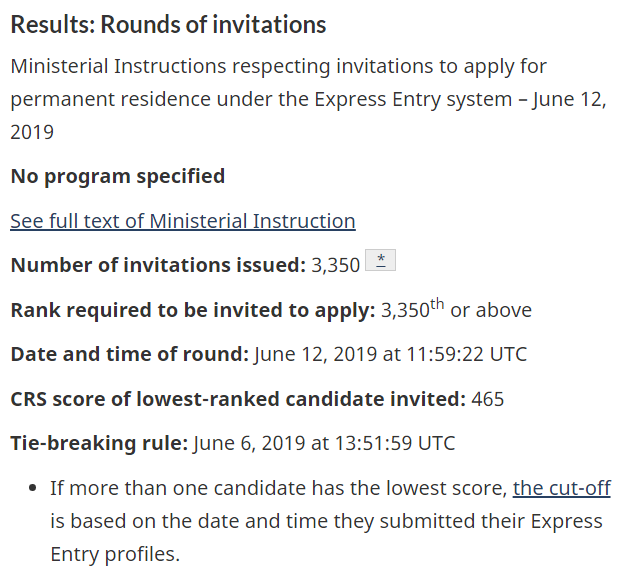The image size is (623, 580).
Task: Click the "or above" text after the rank
Action: 491,310
